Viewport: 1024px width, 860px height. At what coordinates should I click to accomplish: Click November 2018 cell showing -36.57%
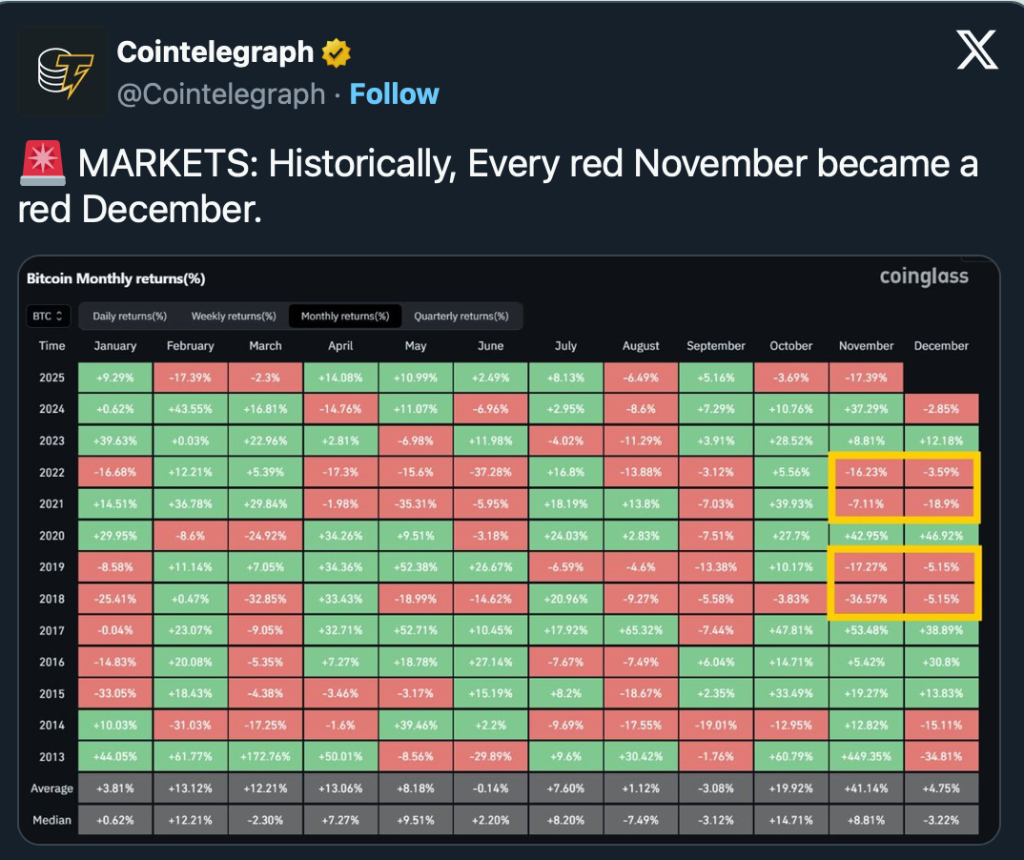coord(866,598)
